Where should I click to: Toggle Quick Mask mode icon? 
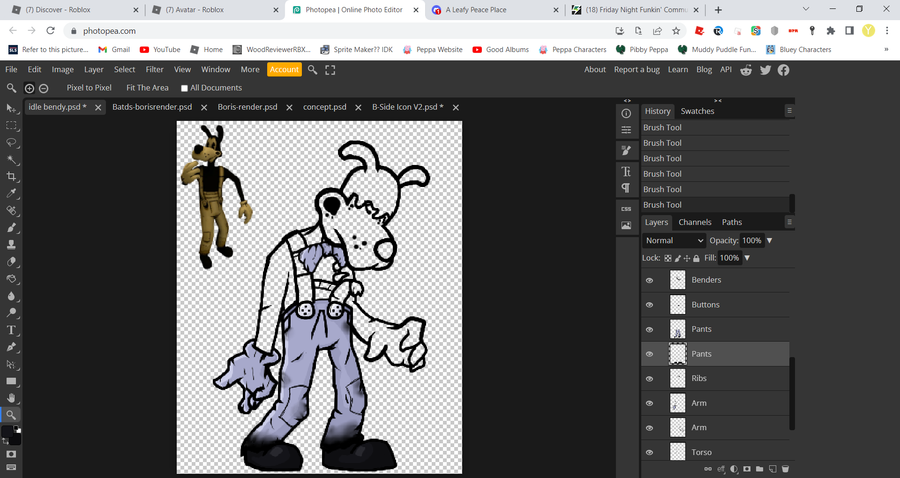tap(11, 454)
